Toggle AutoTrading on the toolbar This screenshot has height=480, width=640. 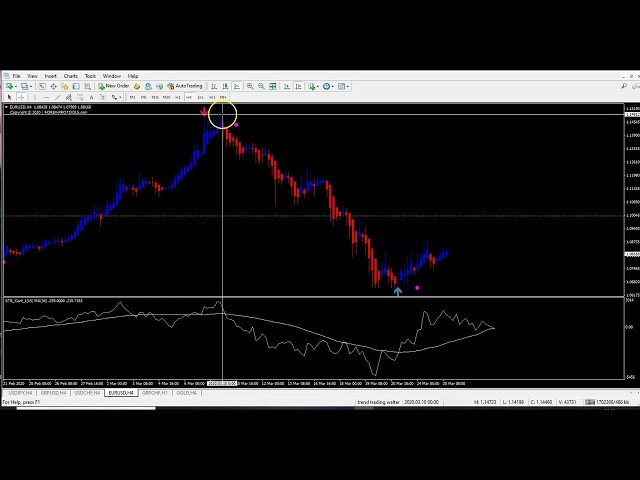185,86
